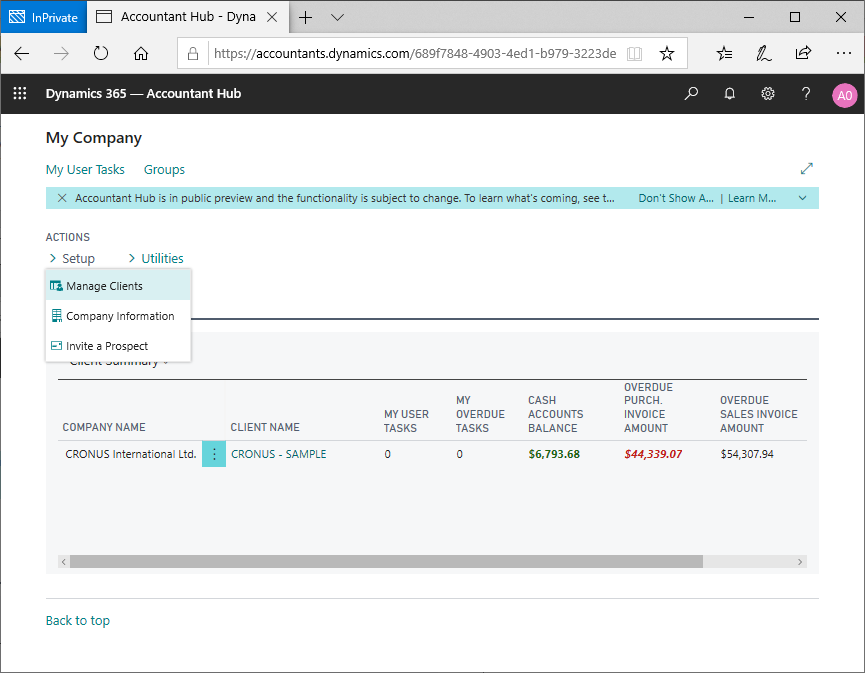The image size is (865, 673).
Task: Open the Dynamics 365 app launcher grid
Action: [x=20, y=94]
